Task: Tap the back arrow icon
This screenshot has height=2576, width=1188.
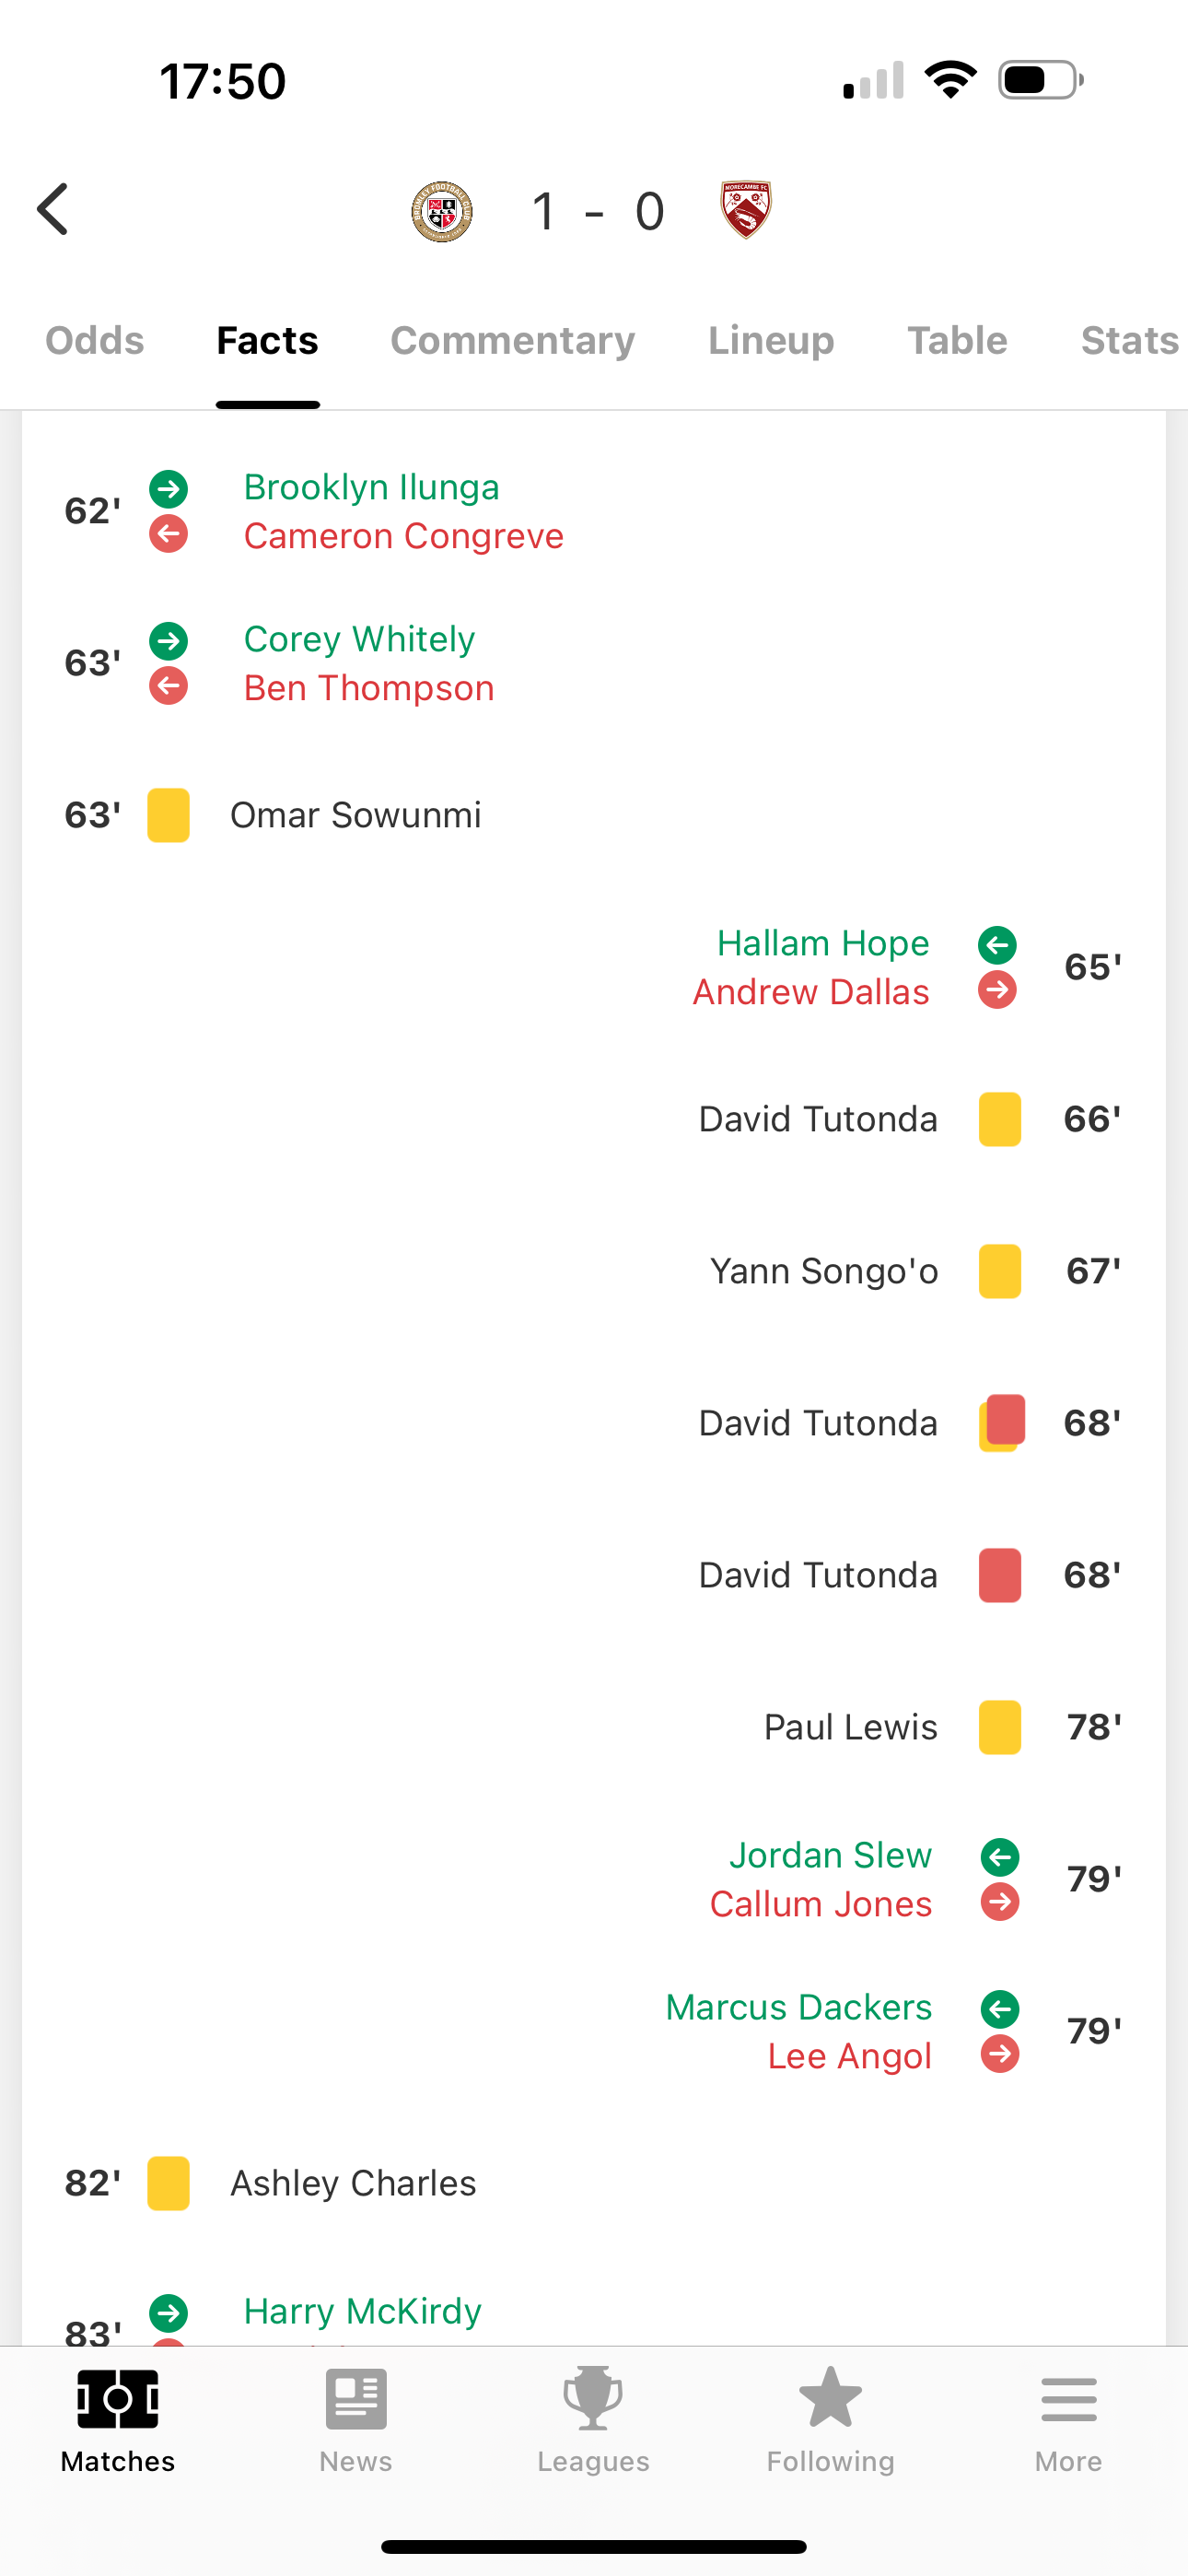Action: [x=54, y=210]
